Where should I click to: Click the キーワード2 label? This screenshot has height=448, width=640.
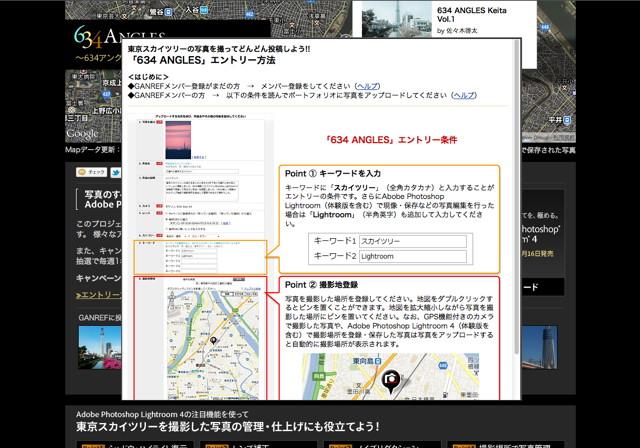335,256
